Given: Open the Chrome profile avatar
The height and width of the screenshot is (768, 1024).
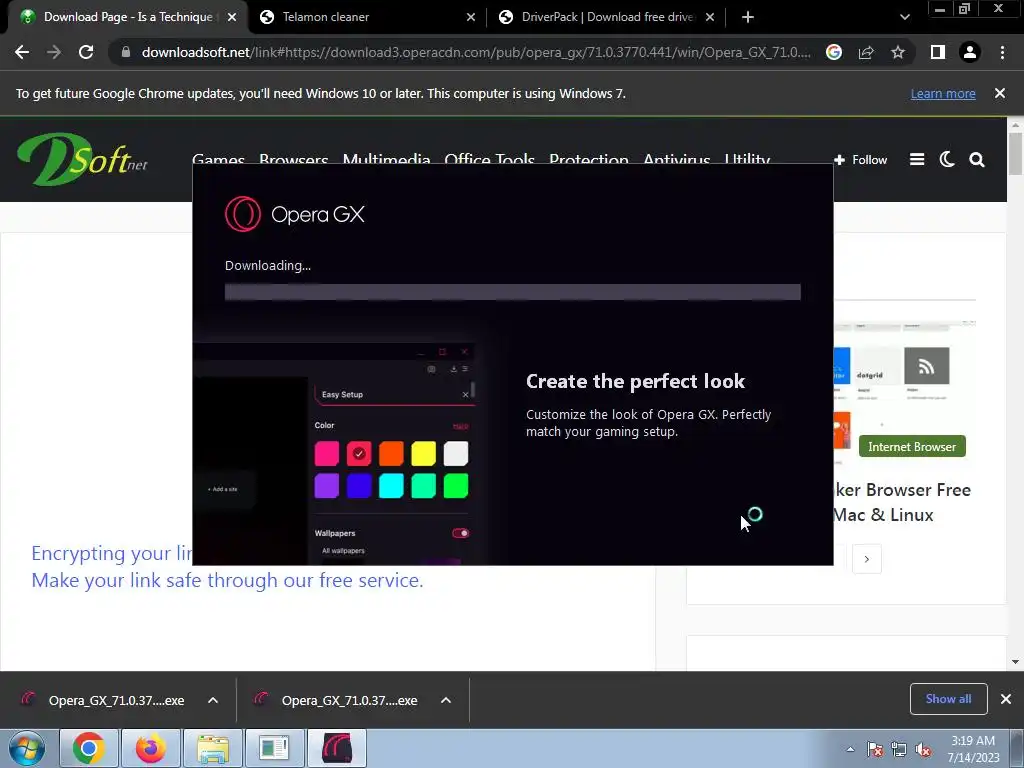Looking at the screenshot, I should click(970, 52).
